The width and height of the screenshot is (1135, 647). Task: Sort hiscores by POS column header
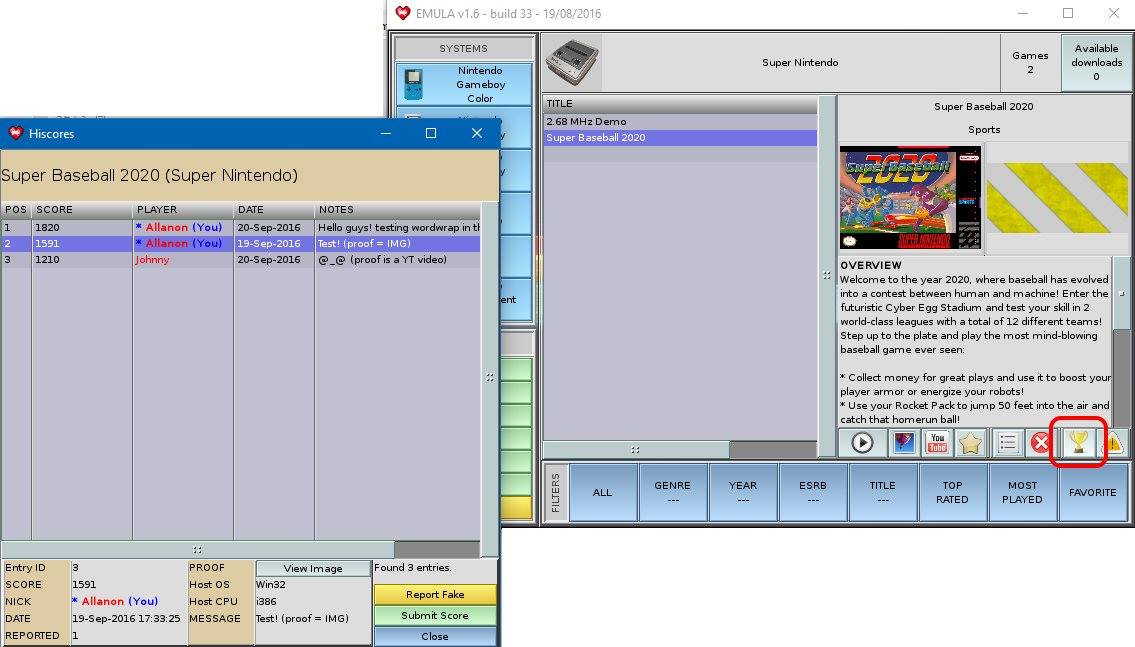[x=16, y=209]
